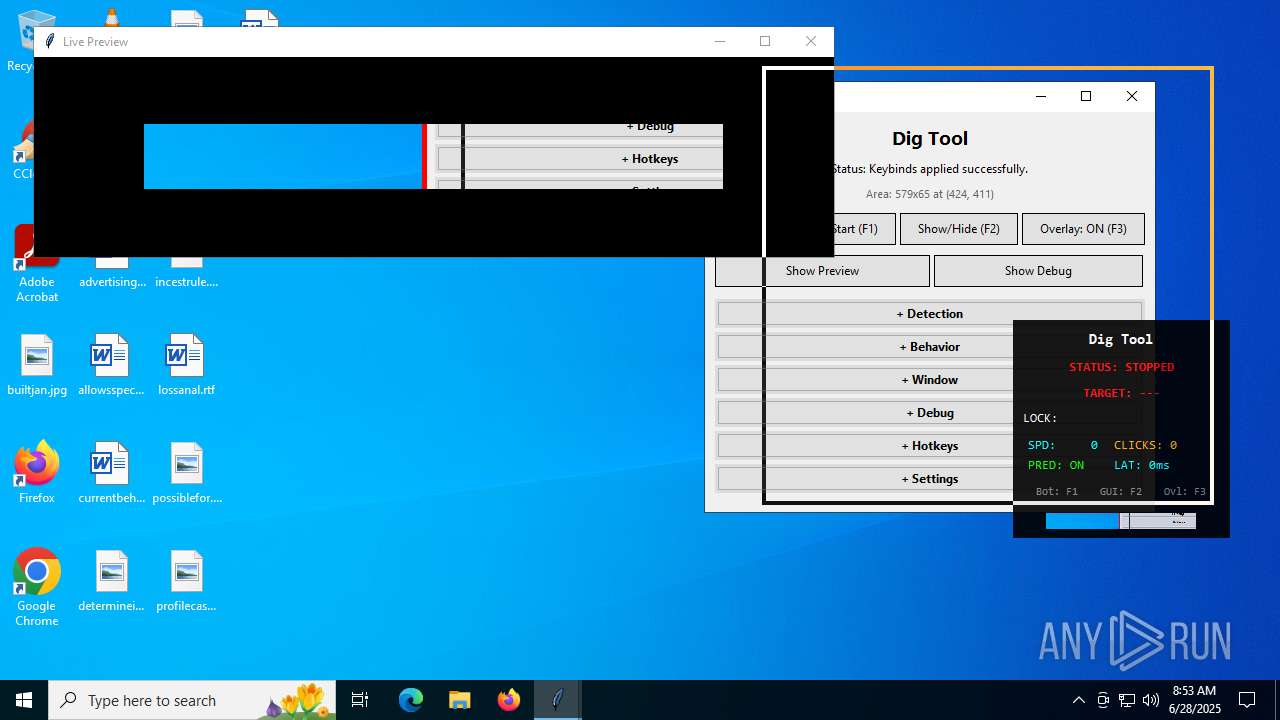The image size is (1280, 720).
Task: Click the 'LAT: 0ms' overlay text
Action: 1142,465
